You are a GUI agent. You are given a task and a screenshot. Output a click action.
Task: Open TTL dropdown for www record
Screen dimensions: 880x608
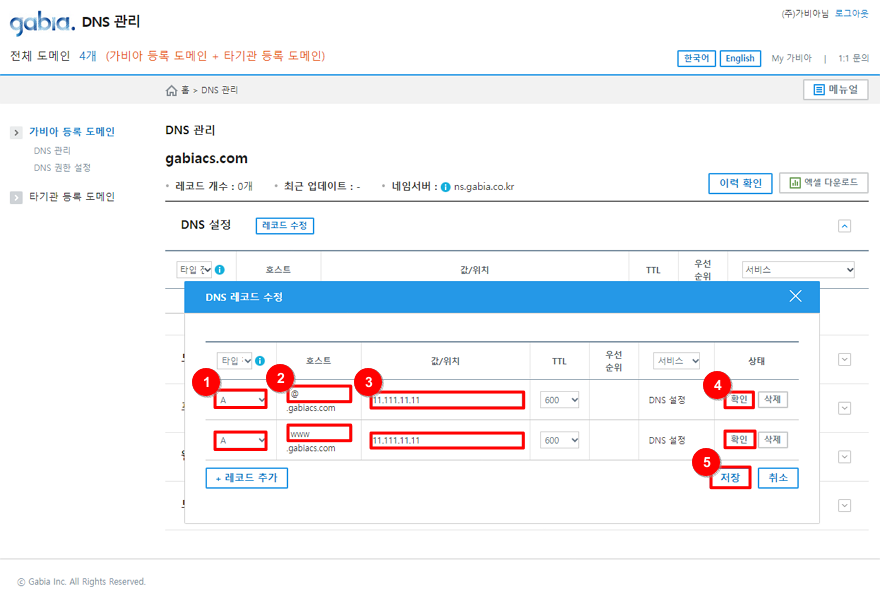[x=560, y=440]
